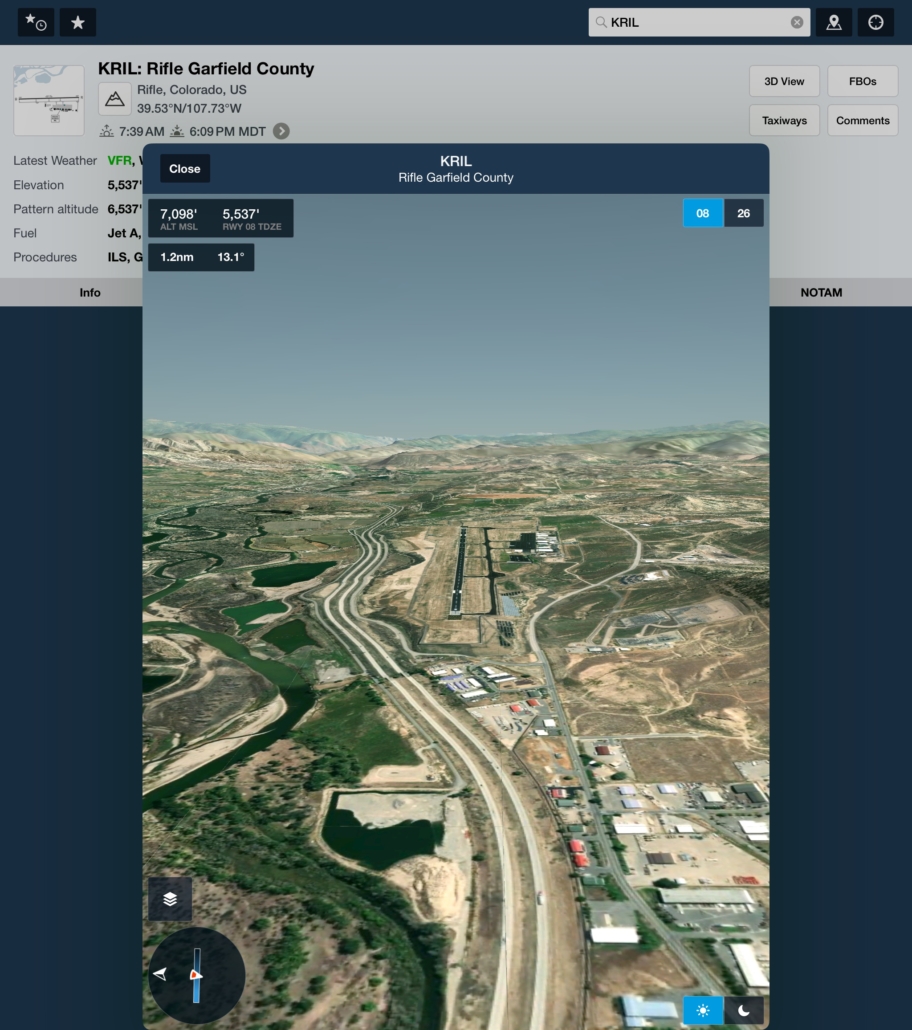This screenshot has height=1030, width=912.
Task: Enable night mode with moon toggle
Action: pyautogui.click(x=744, y=1010)
